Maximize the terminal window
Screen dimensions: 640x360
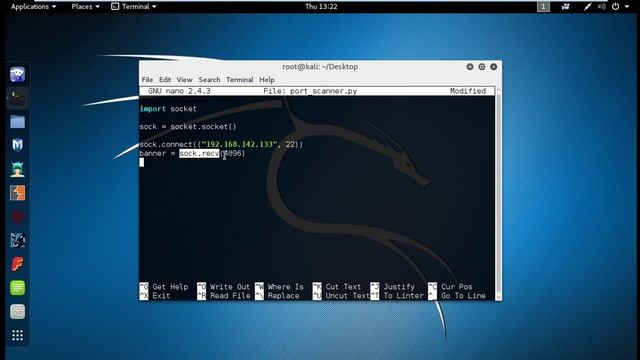482,67
